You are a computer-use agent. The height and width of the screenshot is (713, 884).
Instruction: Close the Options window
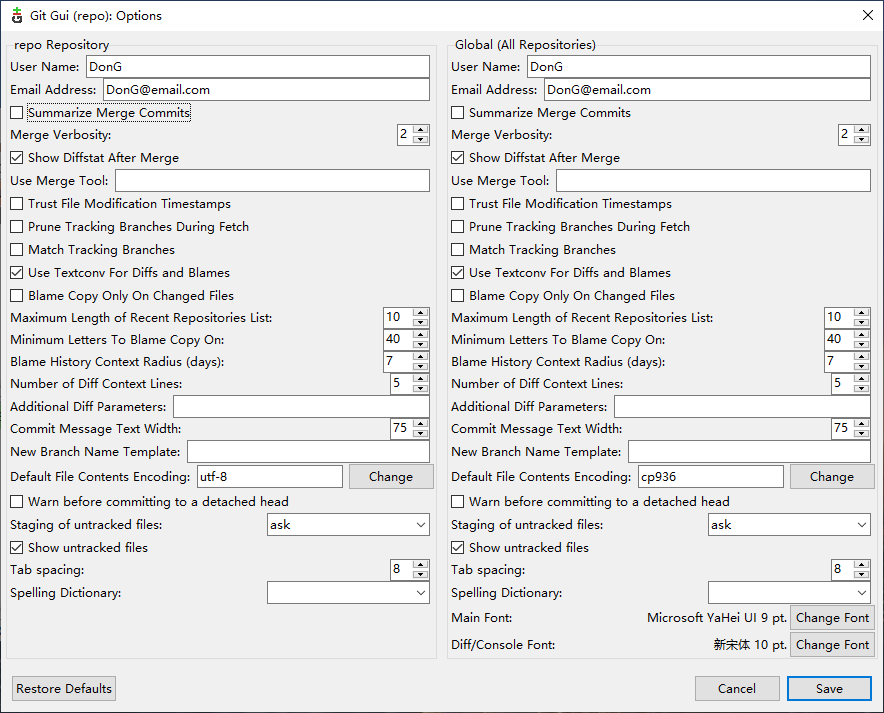tap(868, 15)
